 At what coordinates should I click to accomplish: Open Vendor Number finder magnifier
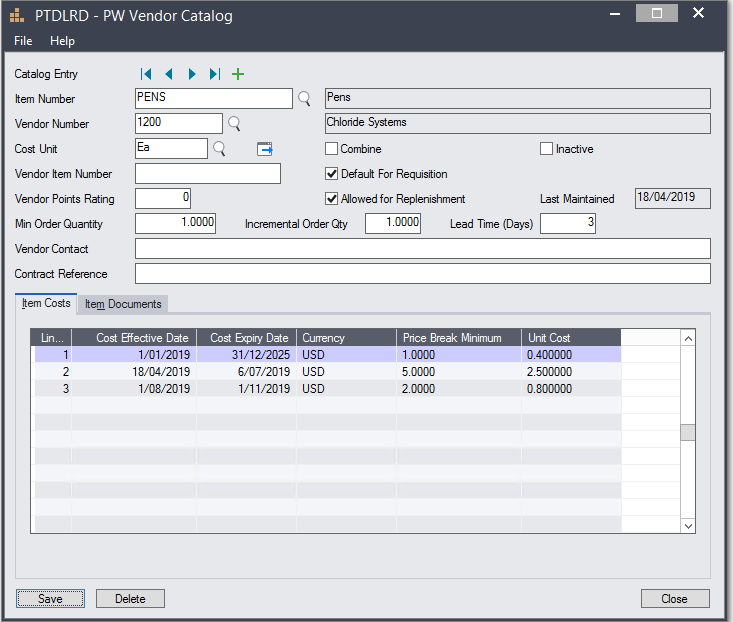coord(234,124)
